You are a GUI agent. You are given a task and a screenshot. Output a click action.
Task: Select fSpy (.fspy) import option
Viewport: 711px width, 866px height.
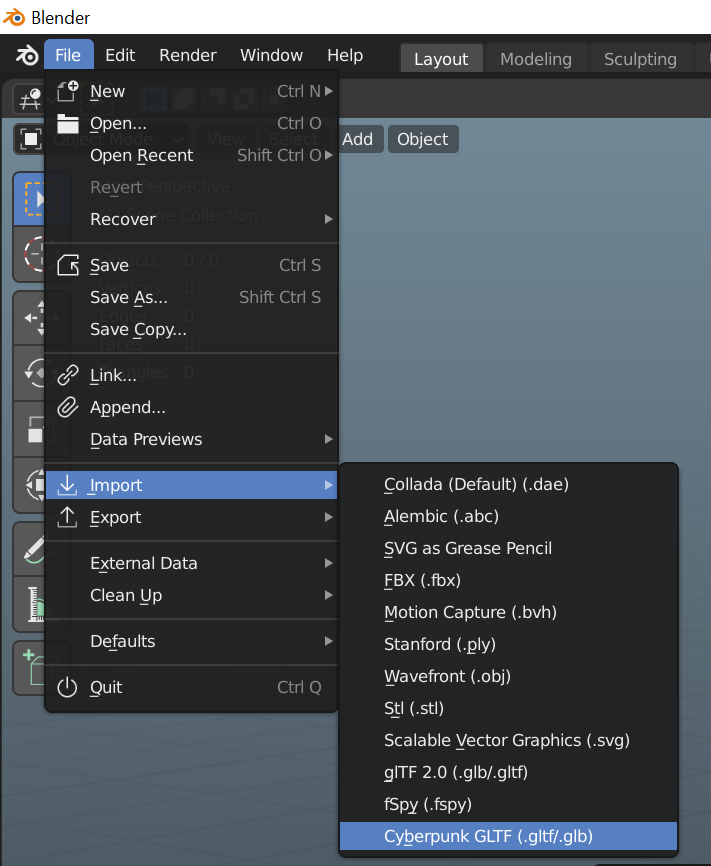click(508, 804)
